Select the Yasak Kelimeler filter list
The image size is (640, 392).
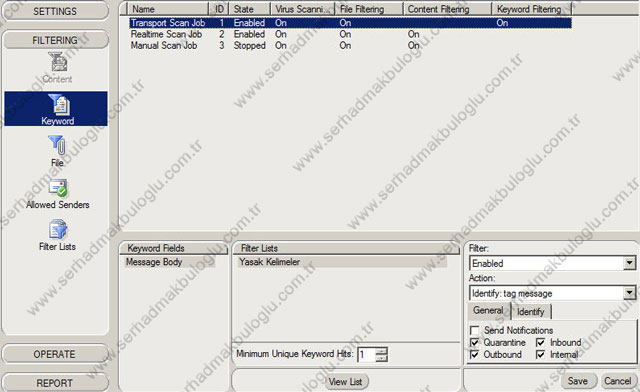[x=342, y=262]
